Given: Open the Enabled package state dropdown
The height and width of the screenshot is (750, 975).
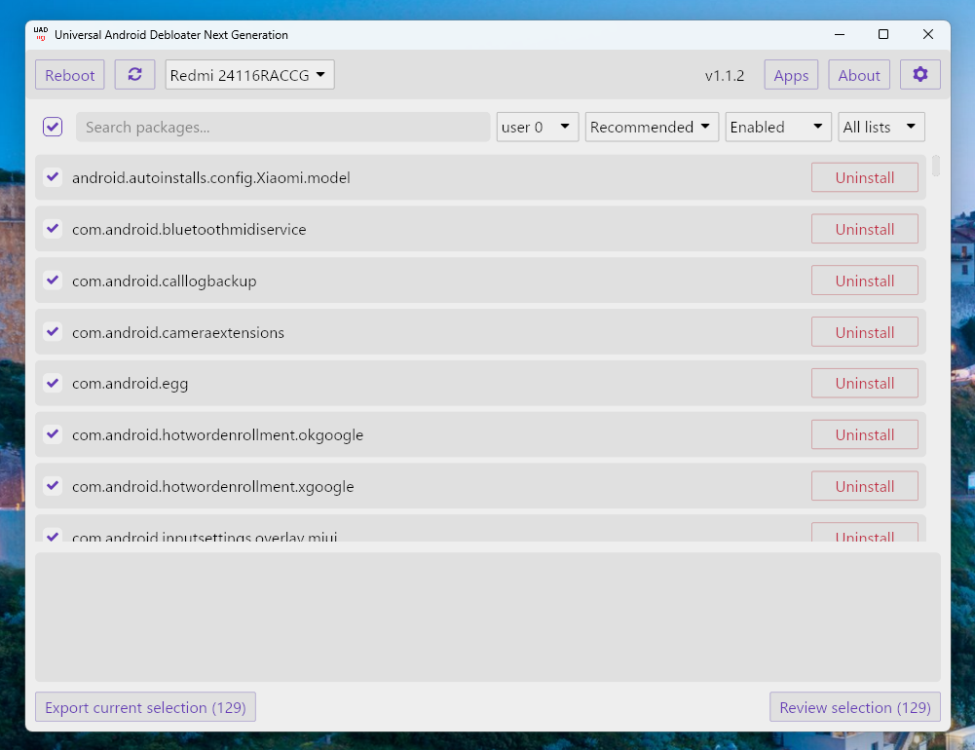Looking at the screenshot, I should click(778, 127).
